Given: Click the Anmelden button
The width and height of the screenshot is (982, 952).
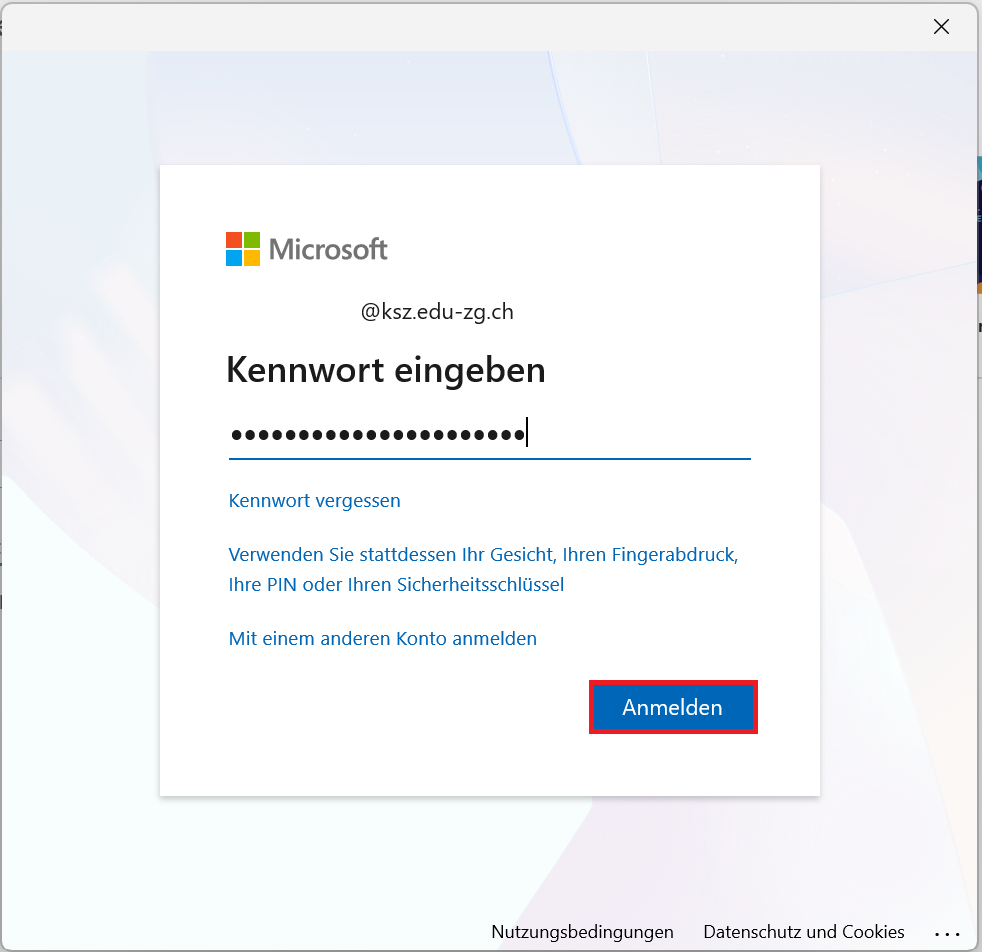Looking at the screenshot, I should 672,707.
